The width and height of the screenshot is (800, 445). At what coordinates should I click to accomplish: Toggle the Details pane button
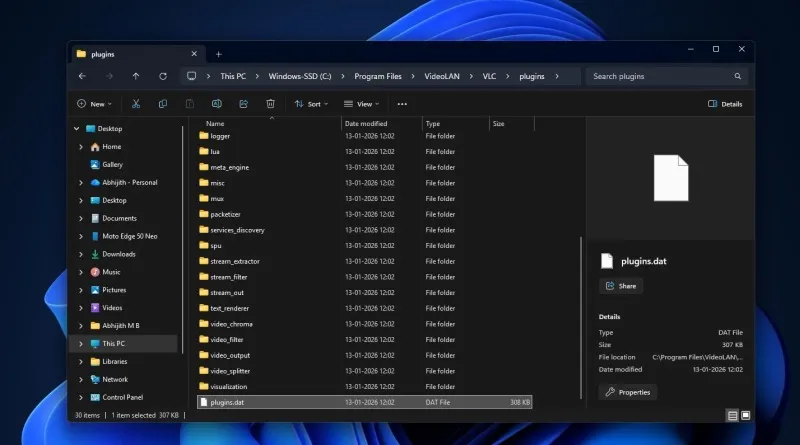click(725, 104)
